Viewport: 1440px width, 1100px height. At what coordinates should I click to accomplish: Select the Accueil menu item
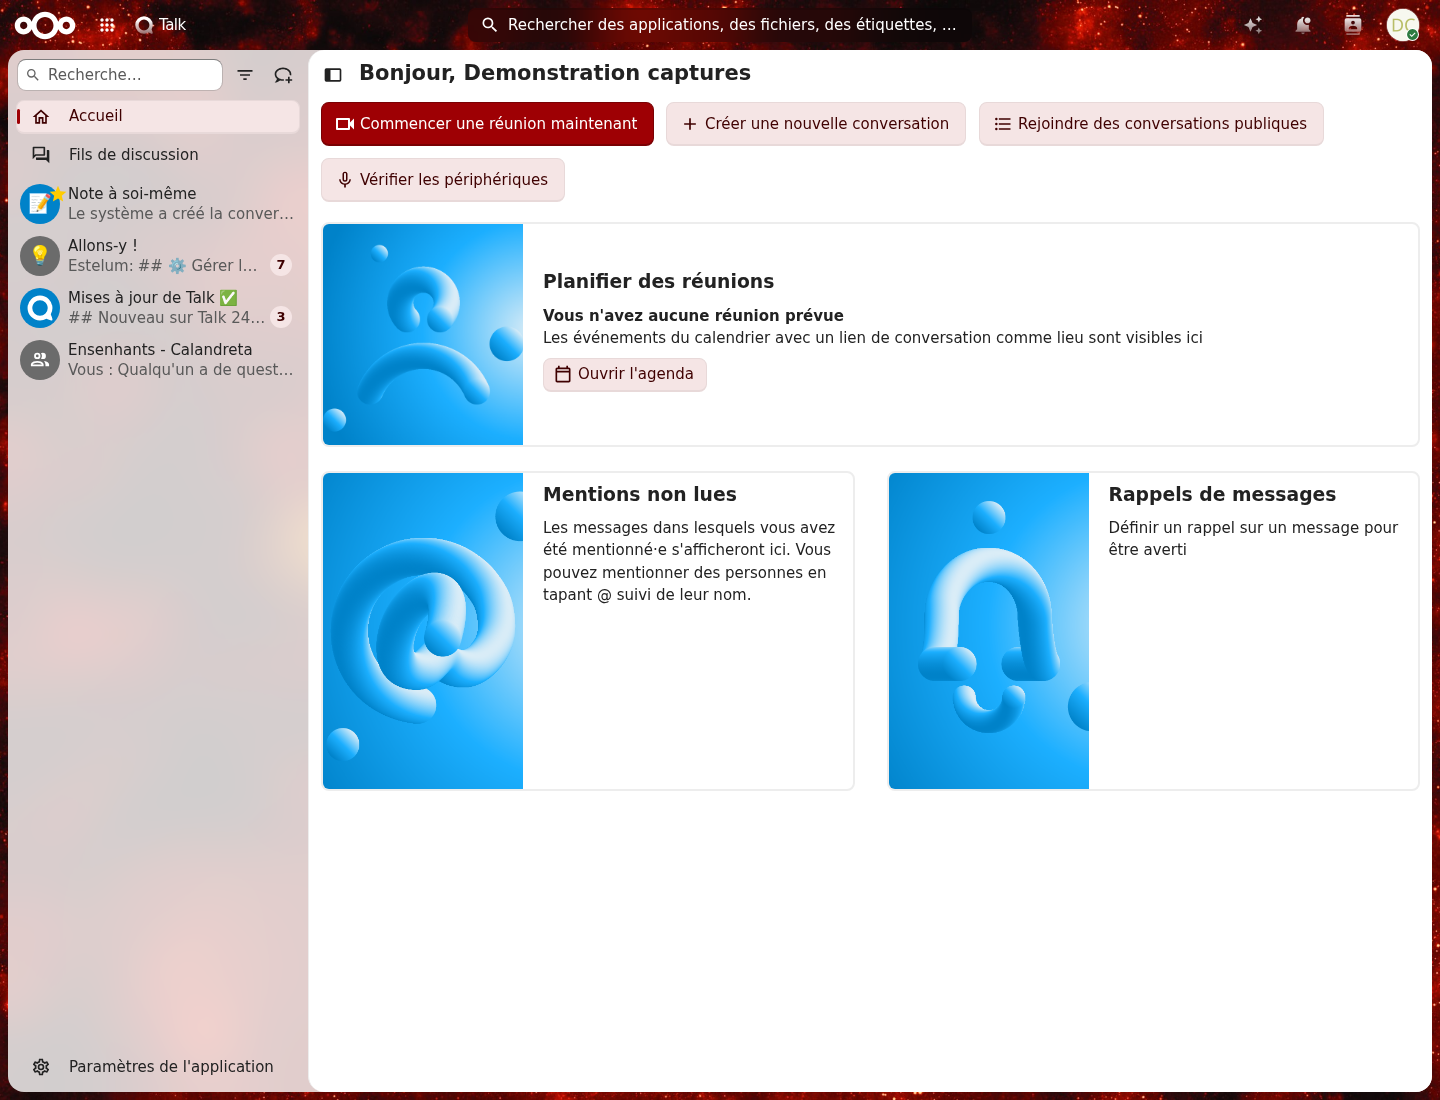(158, 116)
